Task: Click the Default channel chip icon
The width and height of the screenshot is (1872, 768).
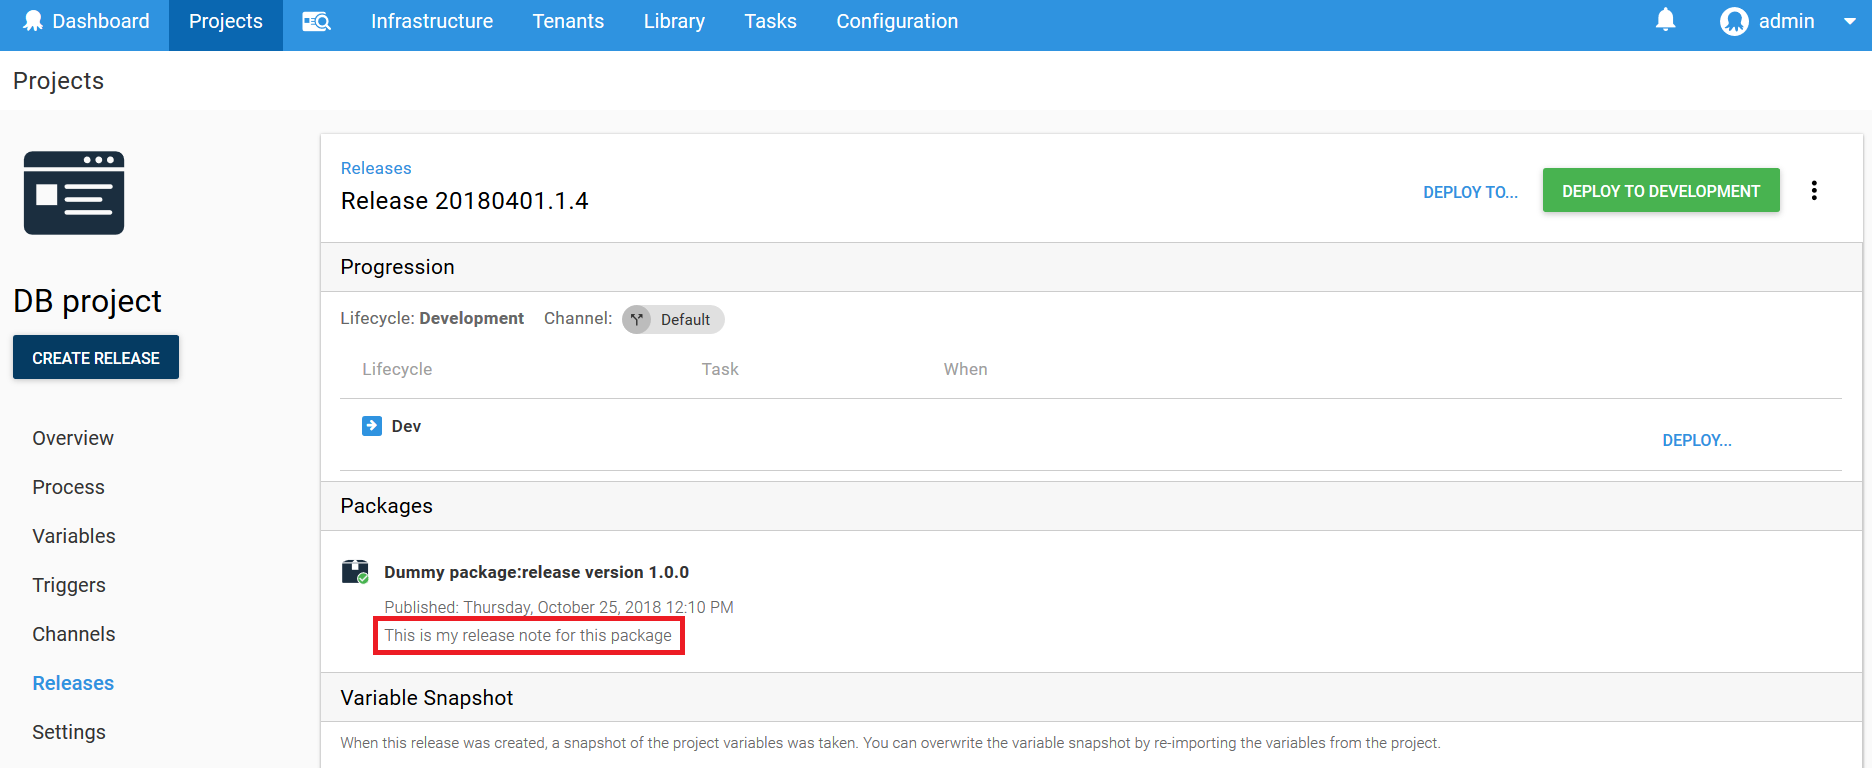Action: tap(637, 319)
